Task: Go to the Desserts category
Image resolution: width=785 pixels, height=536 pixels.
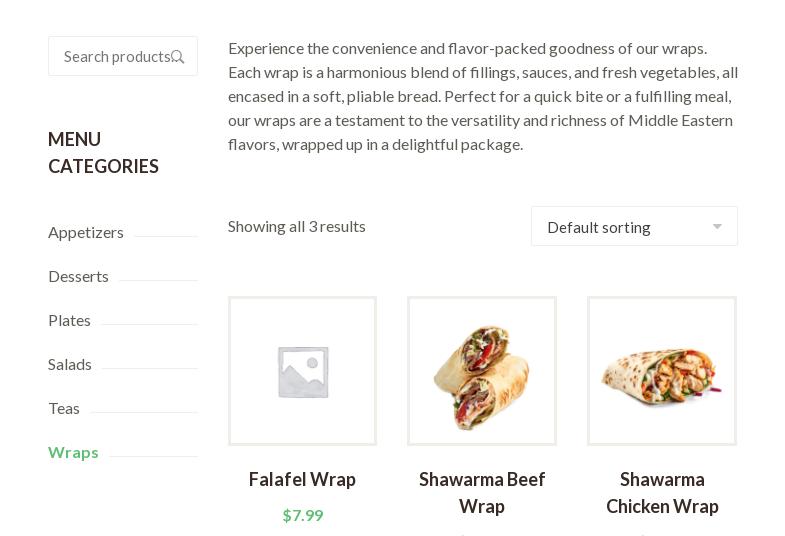Action: click(78, 276)
